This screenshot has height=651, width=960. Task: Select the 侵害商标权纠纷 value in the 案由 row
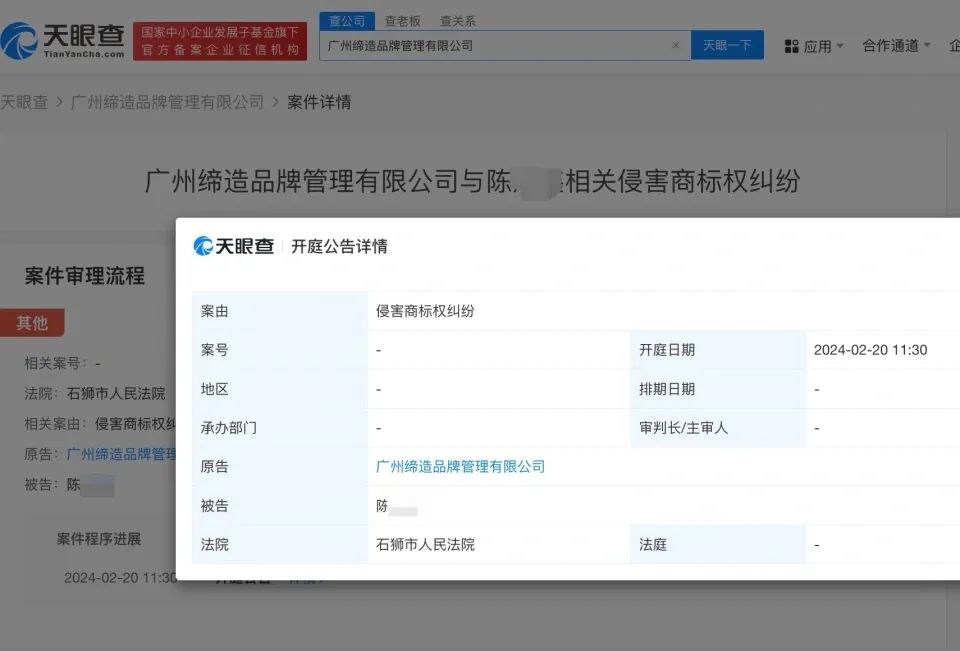pyautogui.click(x=425, y=311)
